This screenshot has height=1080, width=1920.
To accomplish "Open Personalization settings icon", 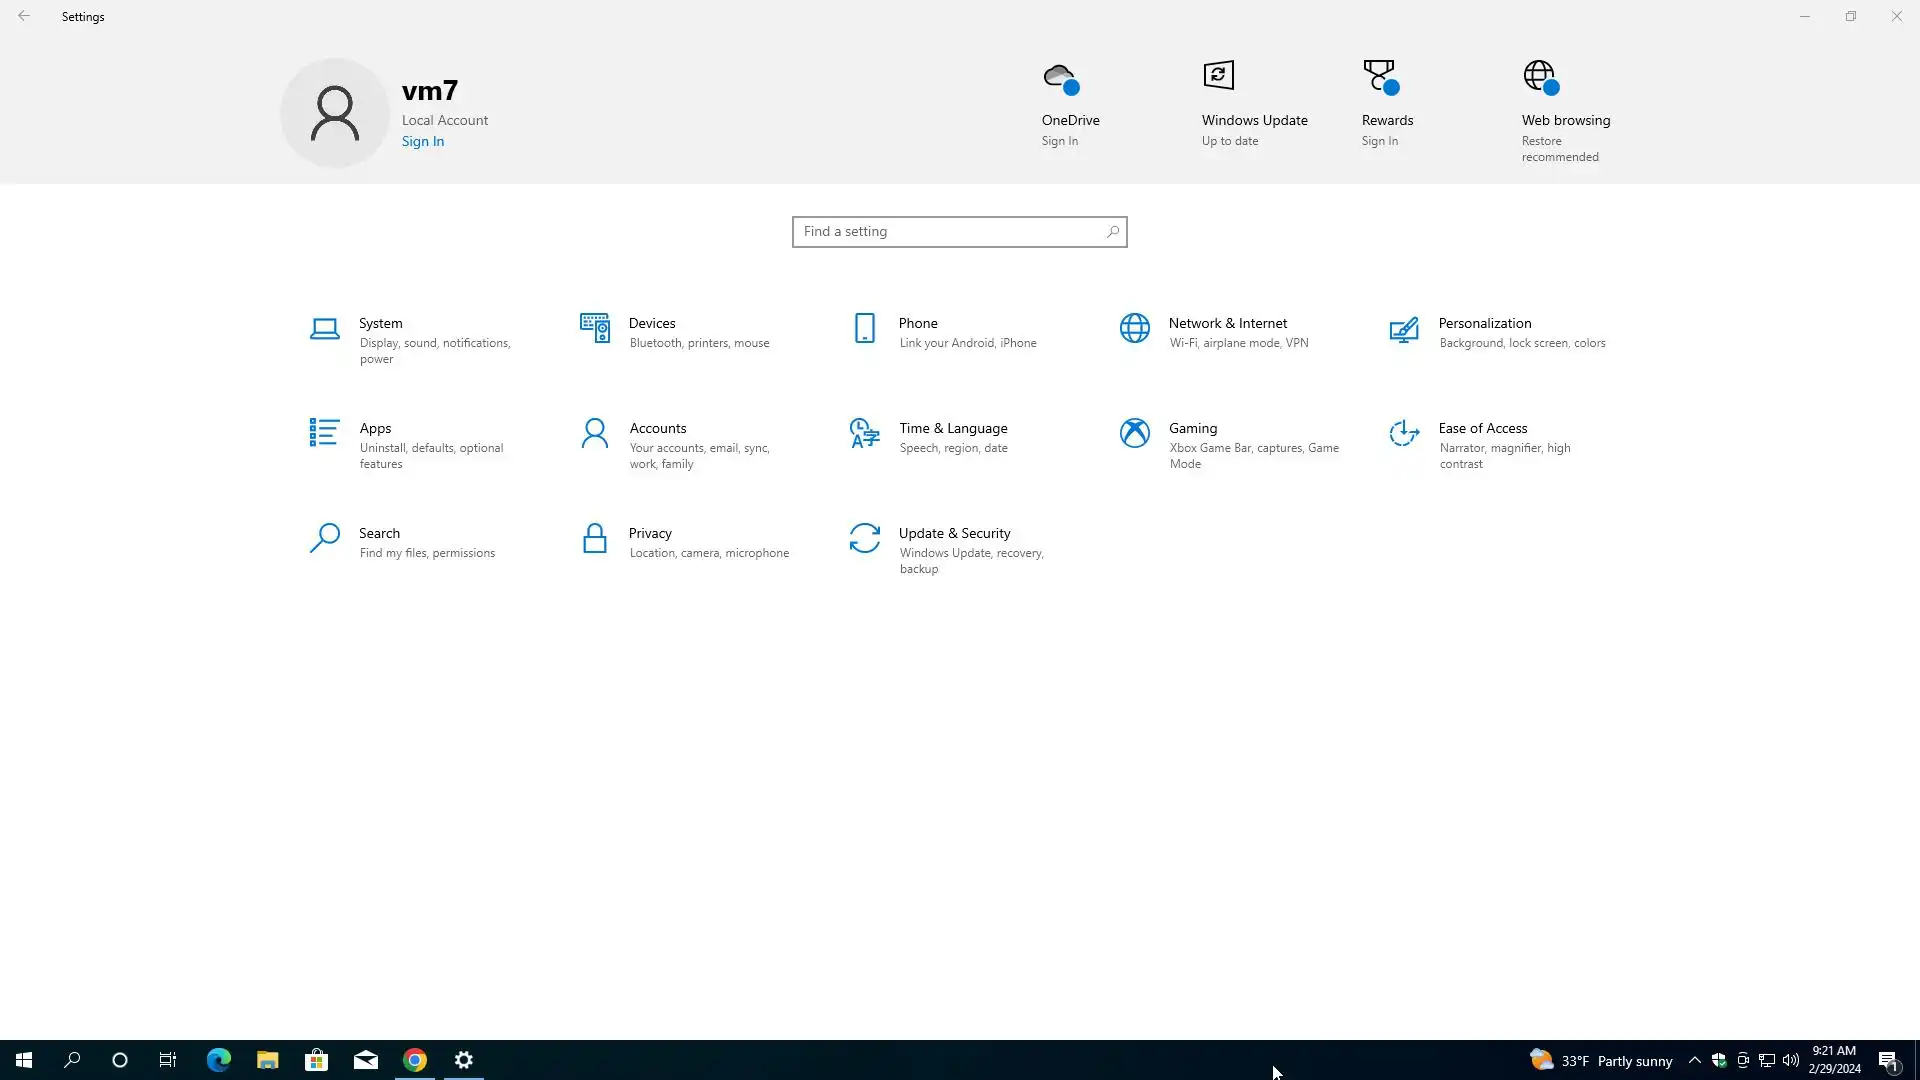I will (1404, 329).
